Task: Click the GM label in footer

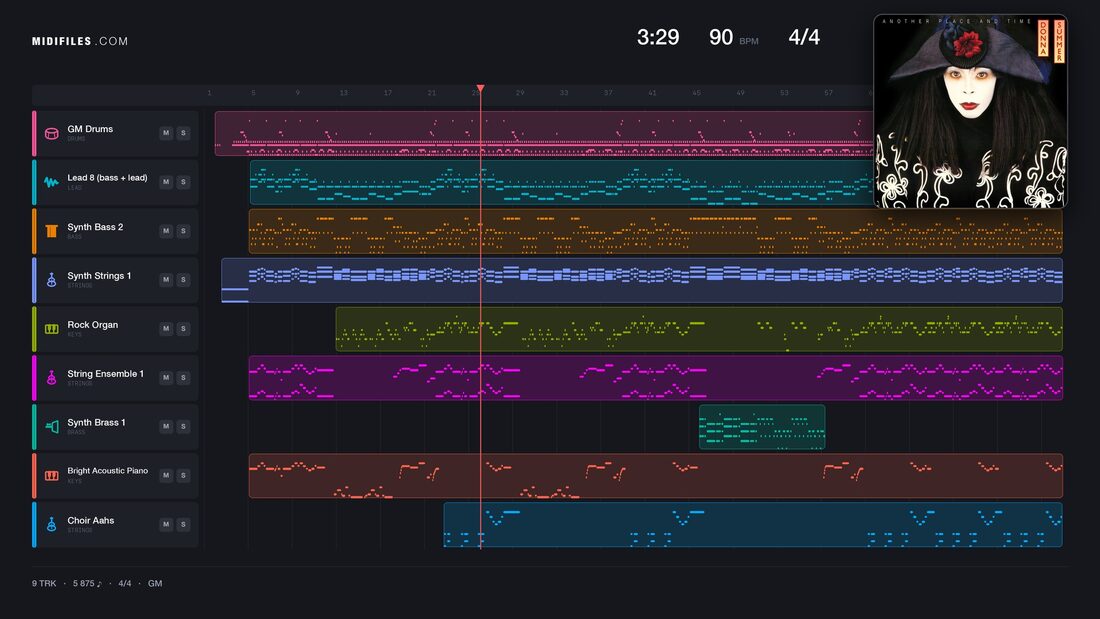Action: pyautogui.click(x=155, y=583)
